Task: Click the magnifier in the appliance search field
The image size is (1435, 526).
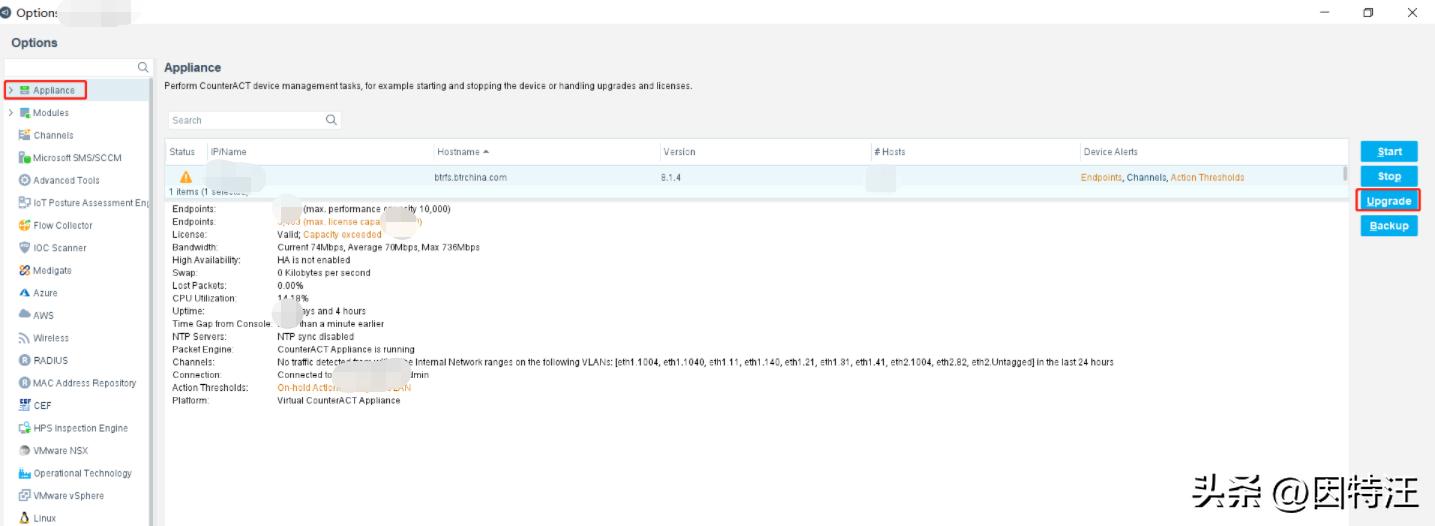Action: [x=331, y=120]
